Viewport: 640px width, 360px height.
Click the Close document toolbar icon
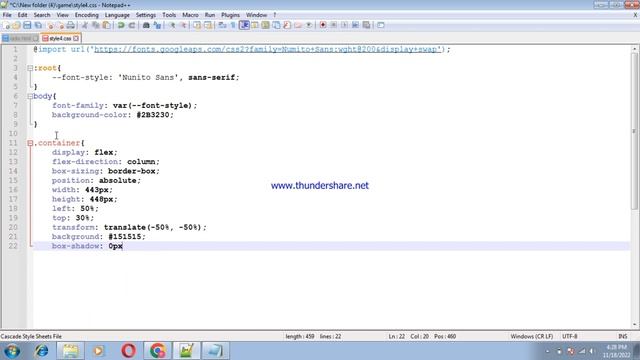coord(50,25)
